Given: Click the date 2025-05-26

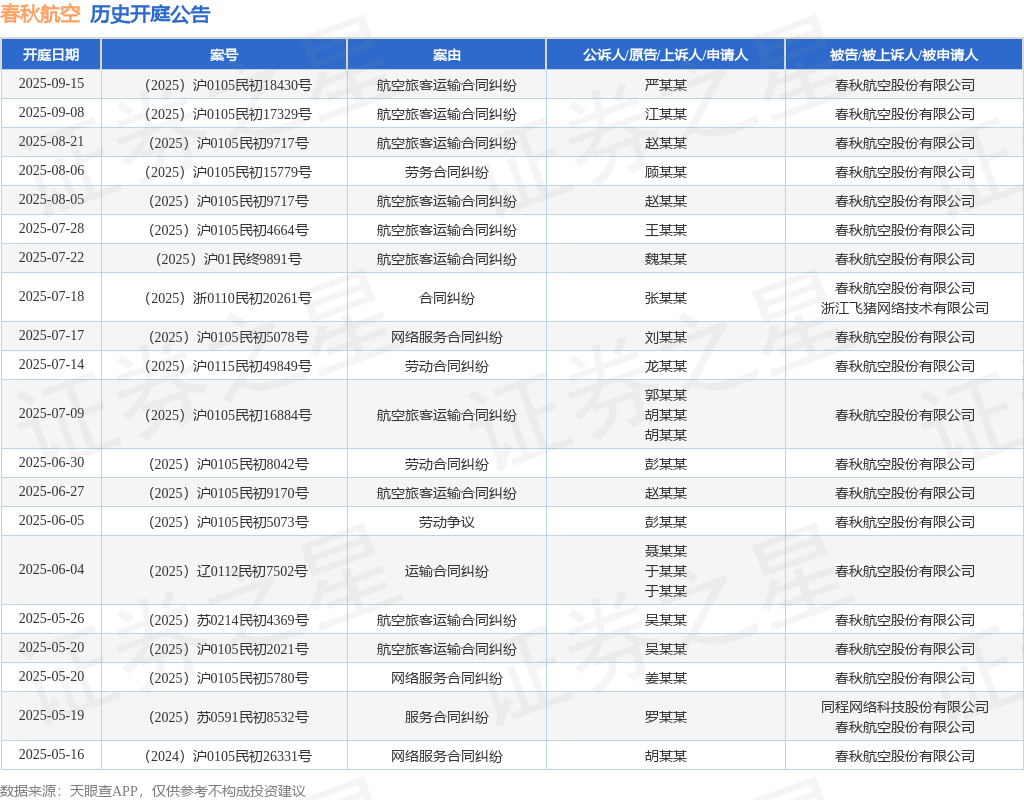Looking at the screenshot, I should (x=51, y=618).
